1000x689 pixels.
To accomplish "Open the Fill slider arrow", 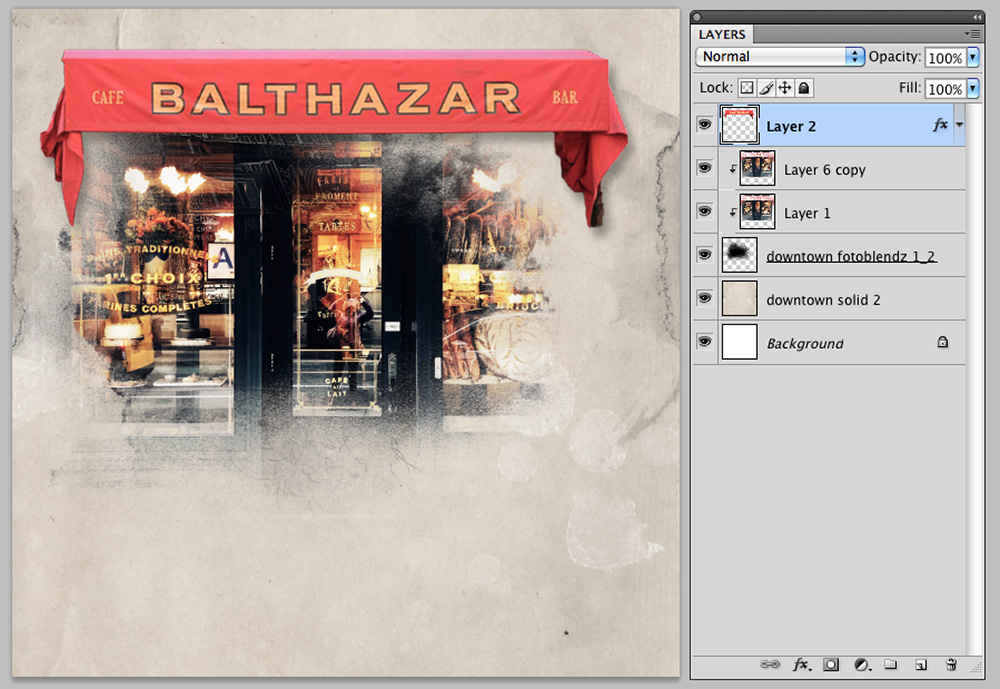I will tap(973, 88).
